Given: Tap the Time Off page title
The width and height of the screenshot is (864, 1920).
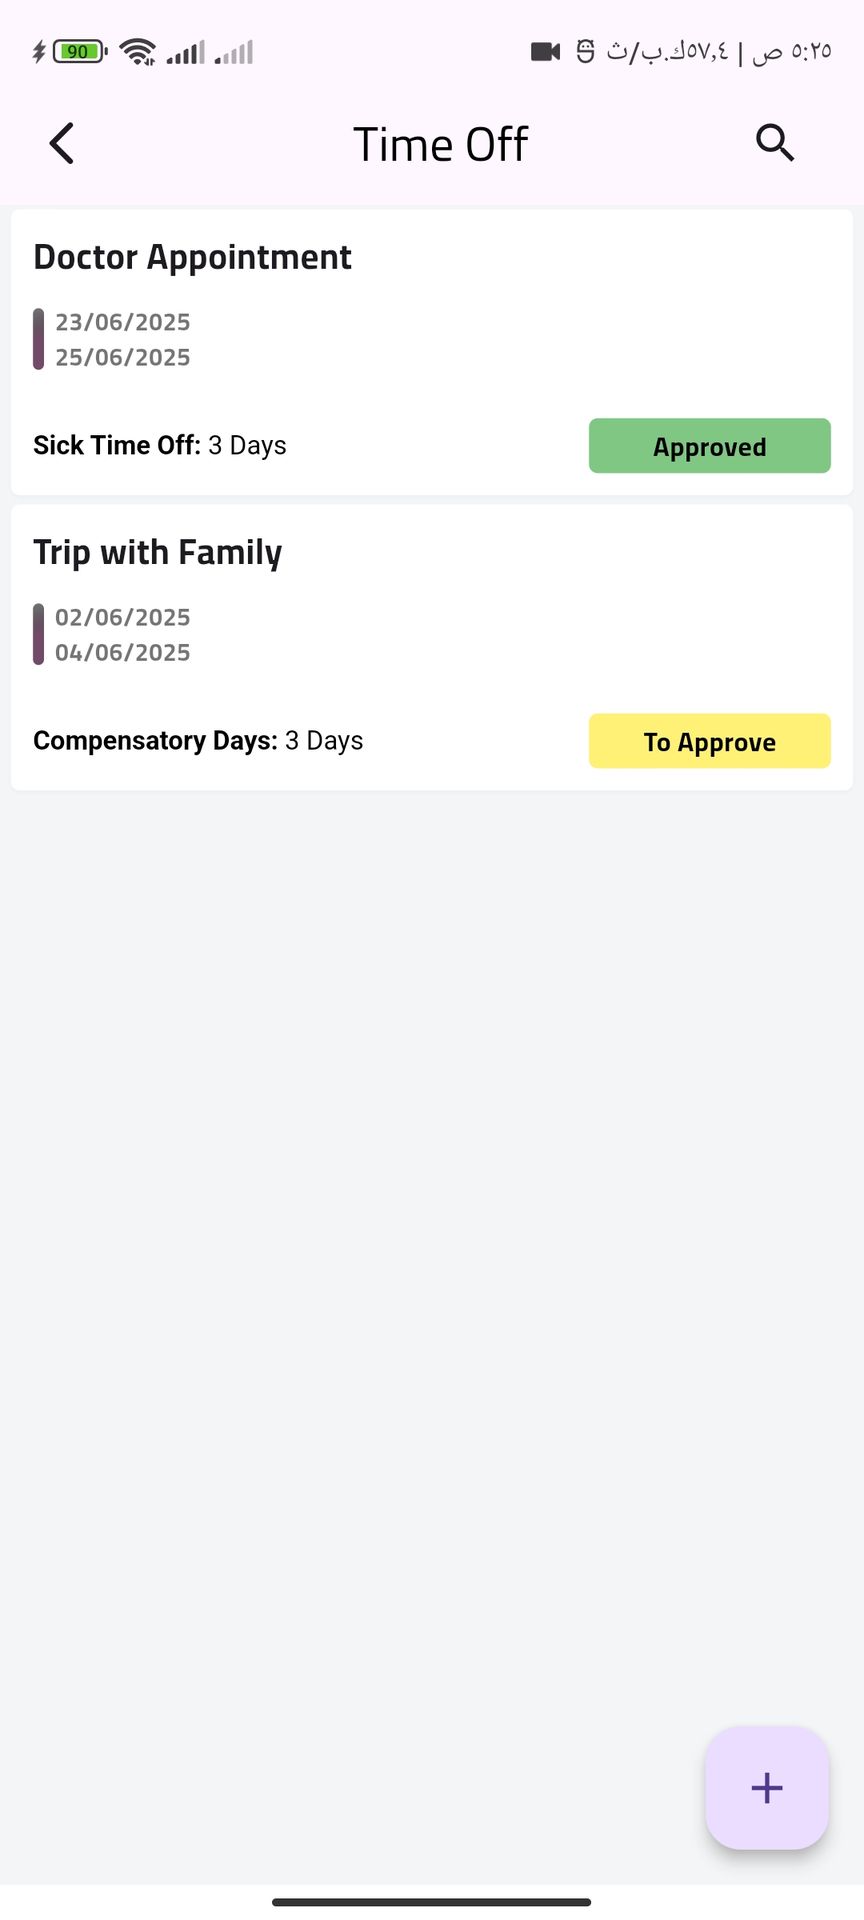Looking at the screenshot, I should [440, 145].
